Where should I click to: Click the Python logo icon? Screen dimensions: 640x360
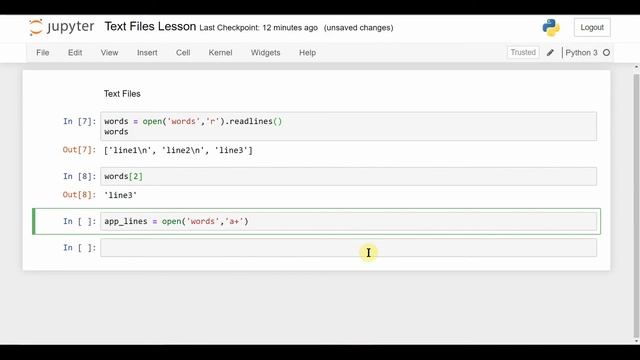551,27
